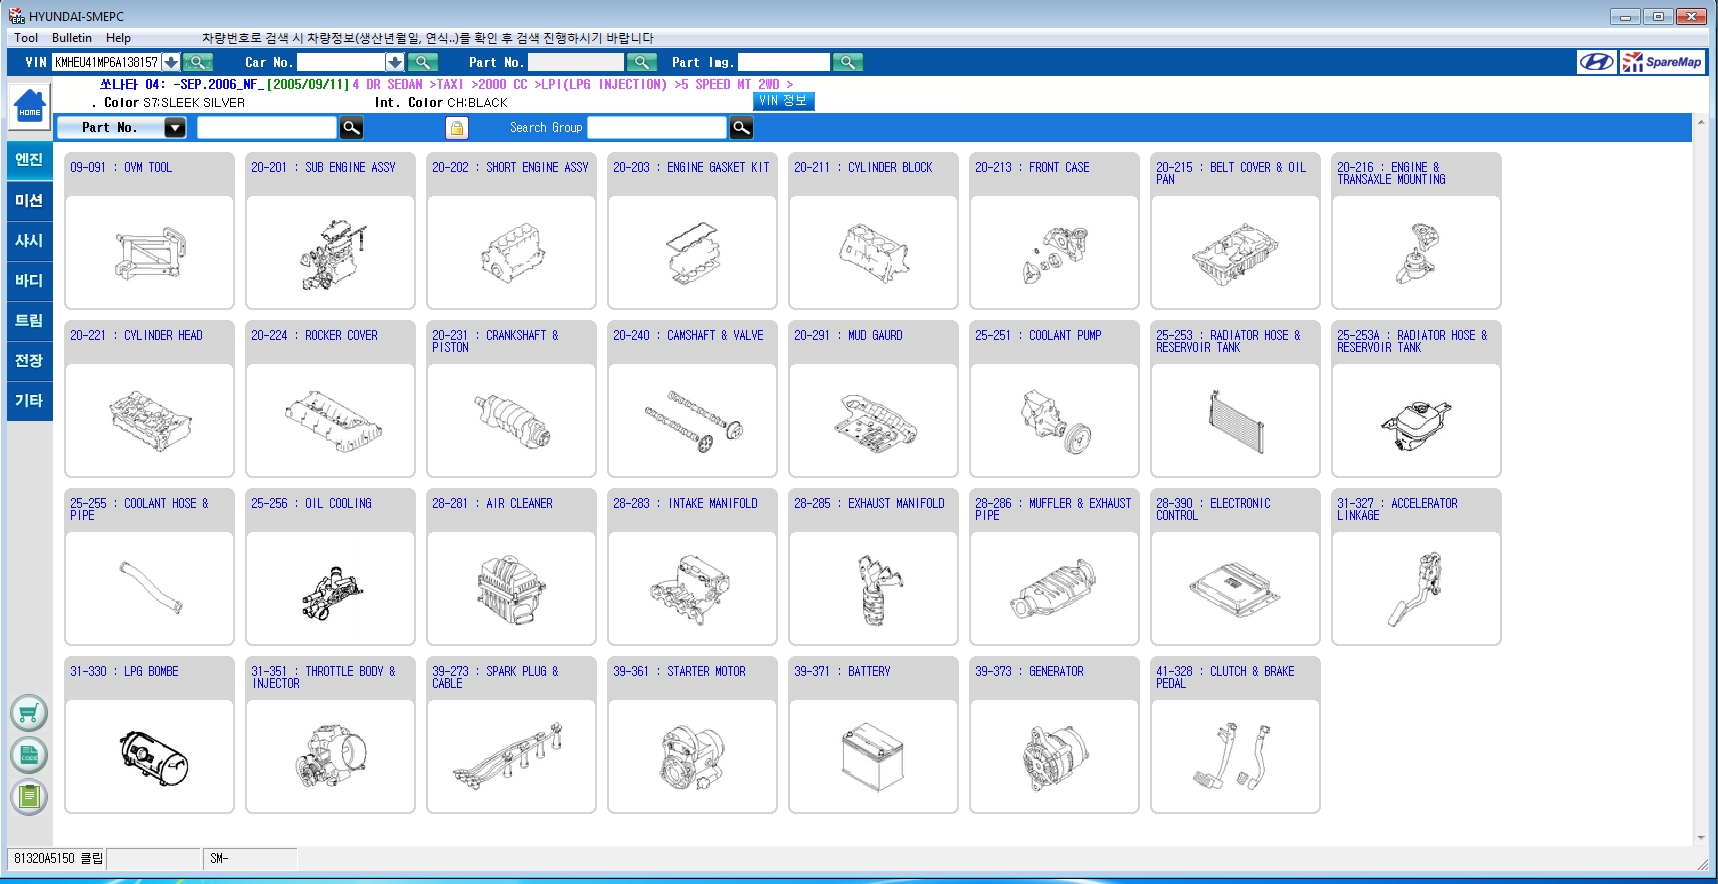Screen dimensions: 1718x884
Task: Expand the VIN history dropdown arrow
Action: [x=171, y=62]
